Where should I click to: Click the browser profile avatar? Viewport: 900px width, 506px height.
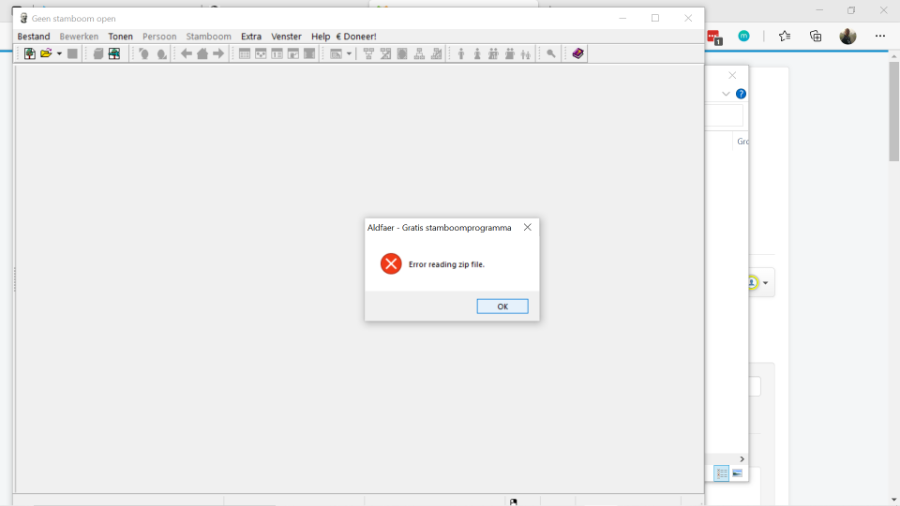848,36
